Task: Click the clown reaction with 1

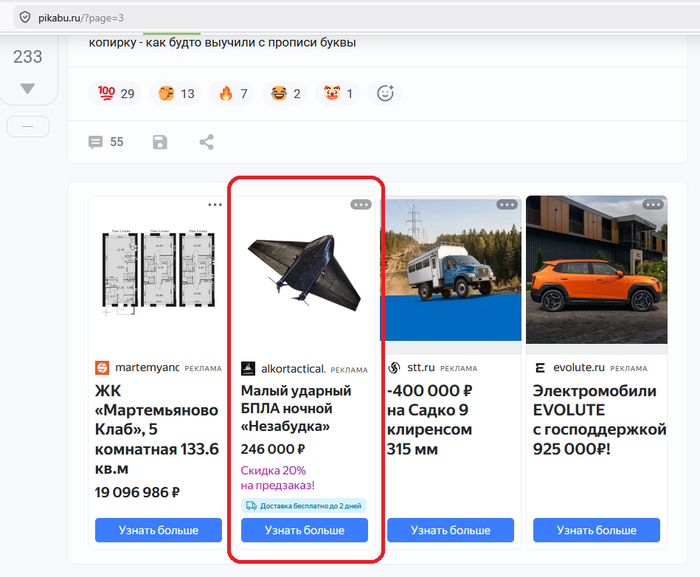Action: click(338, 93)
